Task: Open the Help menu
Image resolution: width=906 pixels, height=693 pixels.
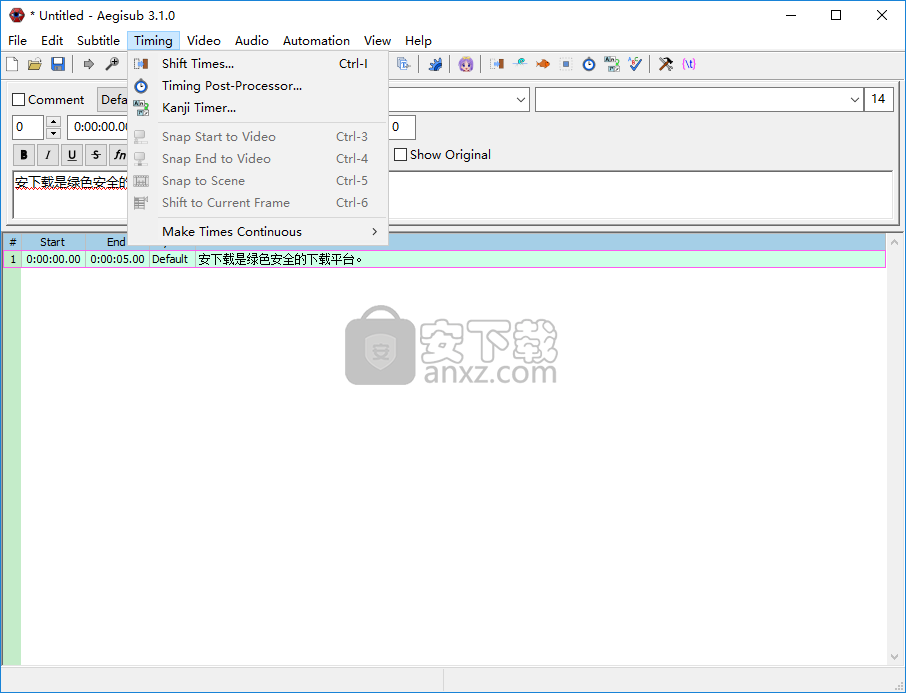Action: tap(418, 40)
